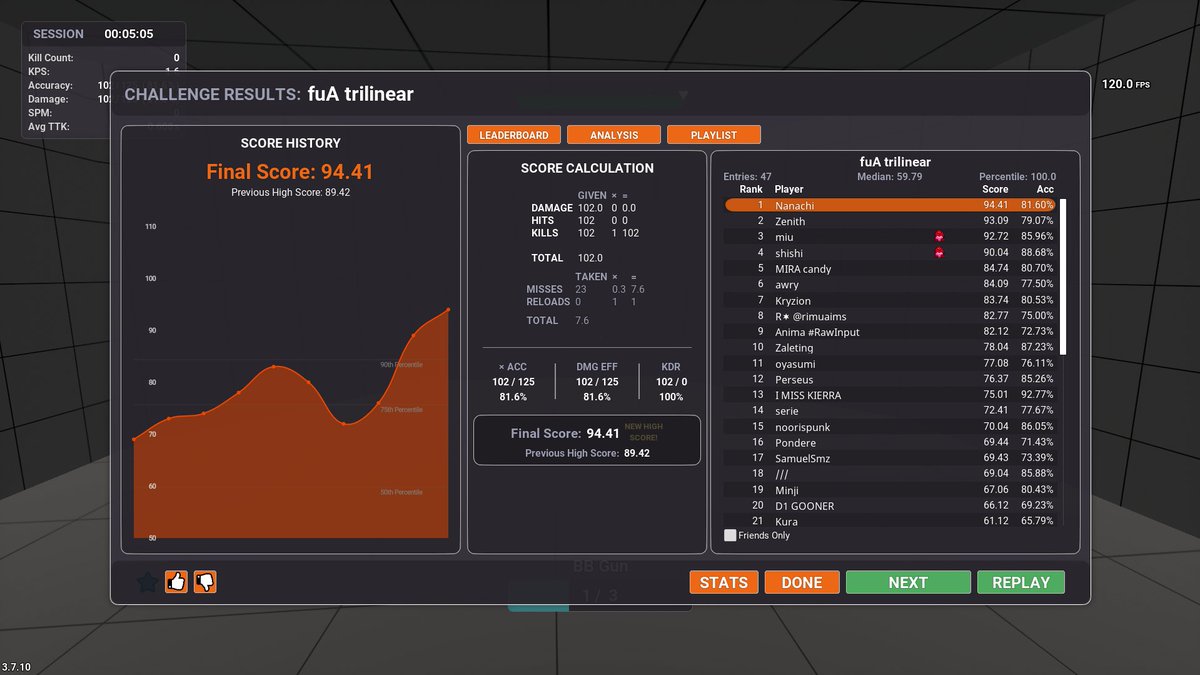This screenshot has height=675, width=1200.
Task: Select player serie in leaderboard
Action: (890, 411)
